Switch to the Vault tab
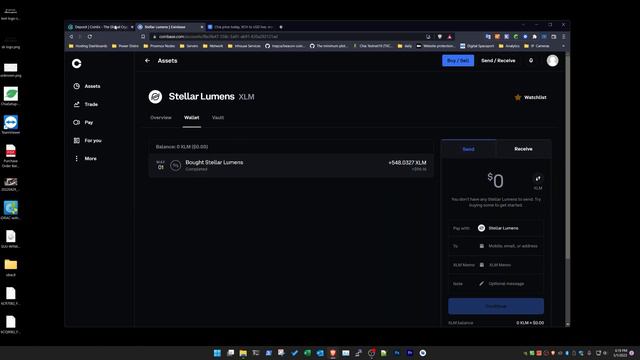Viewport: 640px width, 360px height. [218, 118]
